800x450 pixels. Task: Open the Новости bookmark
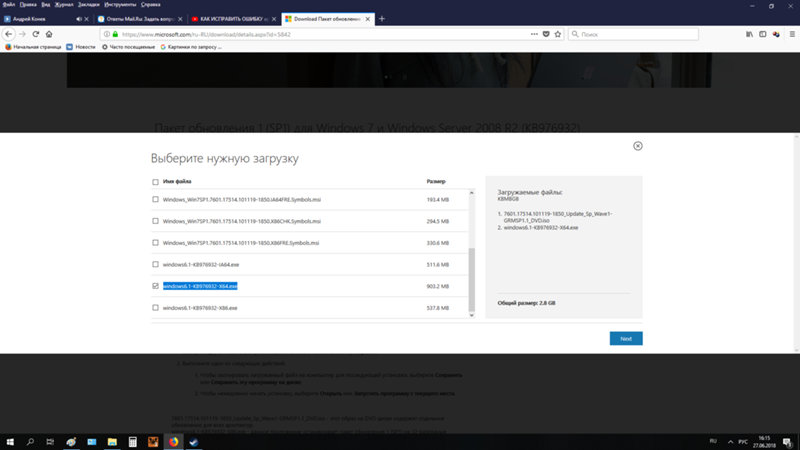[81, 47]
